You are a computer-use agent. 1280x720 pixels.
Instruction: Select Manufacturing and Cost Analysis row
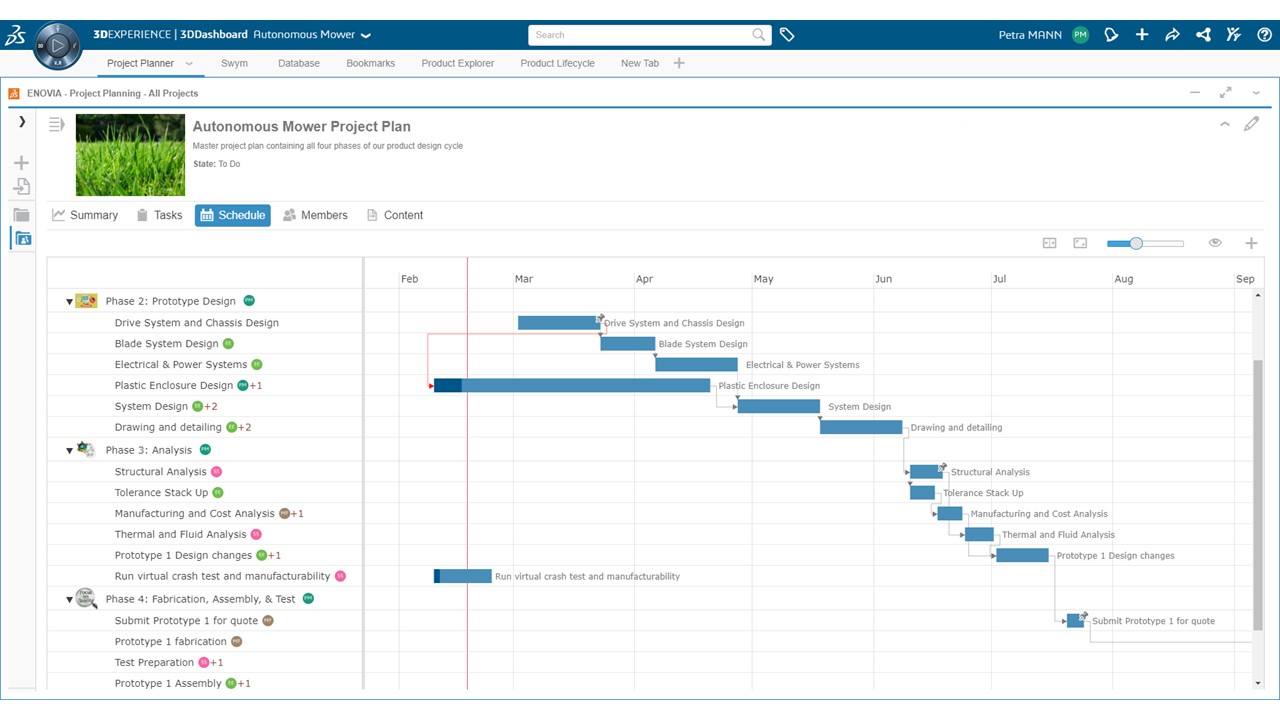point(205,514)
